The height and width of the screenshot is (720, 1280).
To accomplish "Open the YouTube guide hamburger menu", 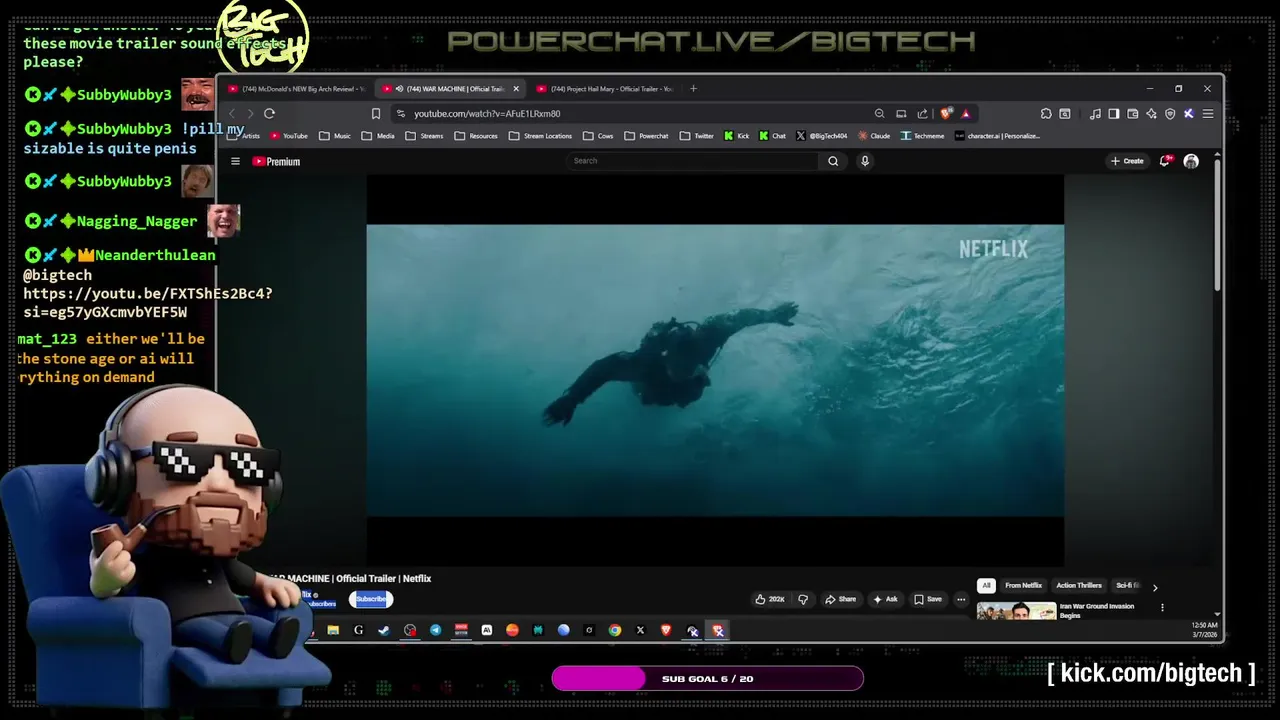I will point(235,161).
